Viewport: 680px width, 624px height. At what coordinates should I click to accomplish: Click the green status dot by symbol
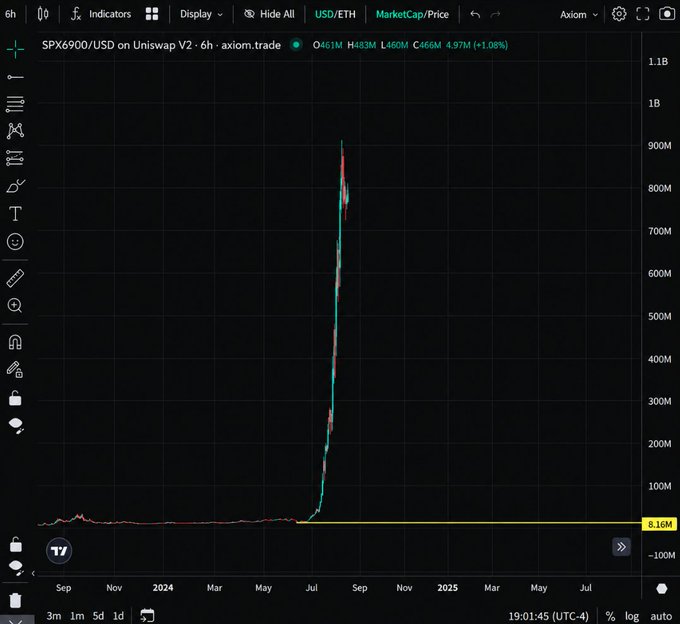point(296,45)
